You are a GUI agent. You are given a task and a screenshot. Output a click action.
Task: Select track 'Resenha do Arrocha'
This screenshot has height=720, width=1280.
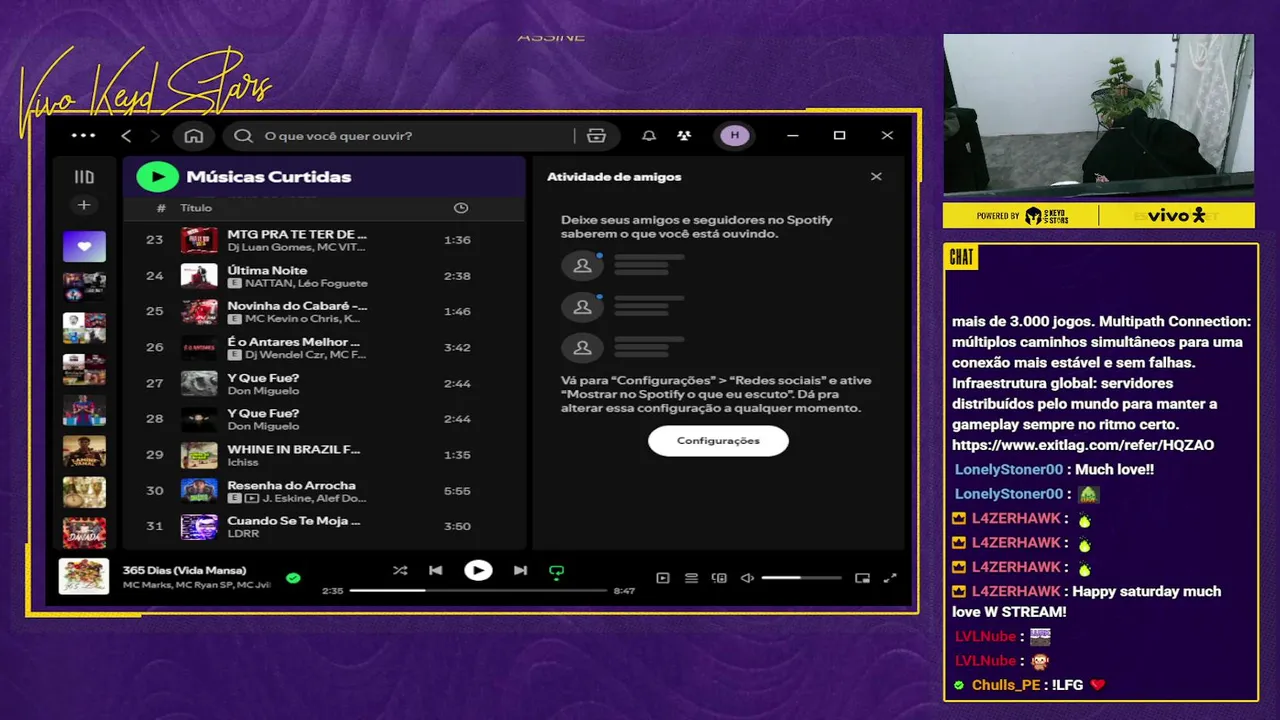click(x=324, y=491)
